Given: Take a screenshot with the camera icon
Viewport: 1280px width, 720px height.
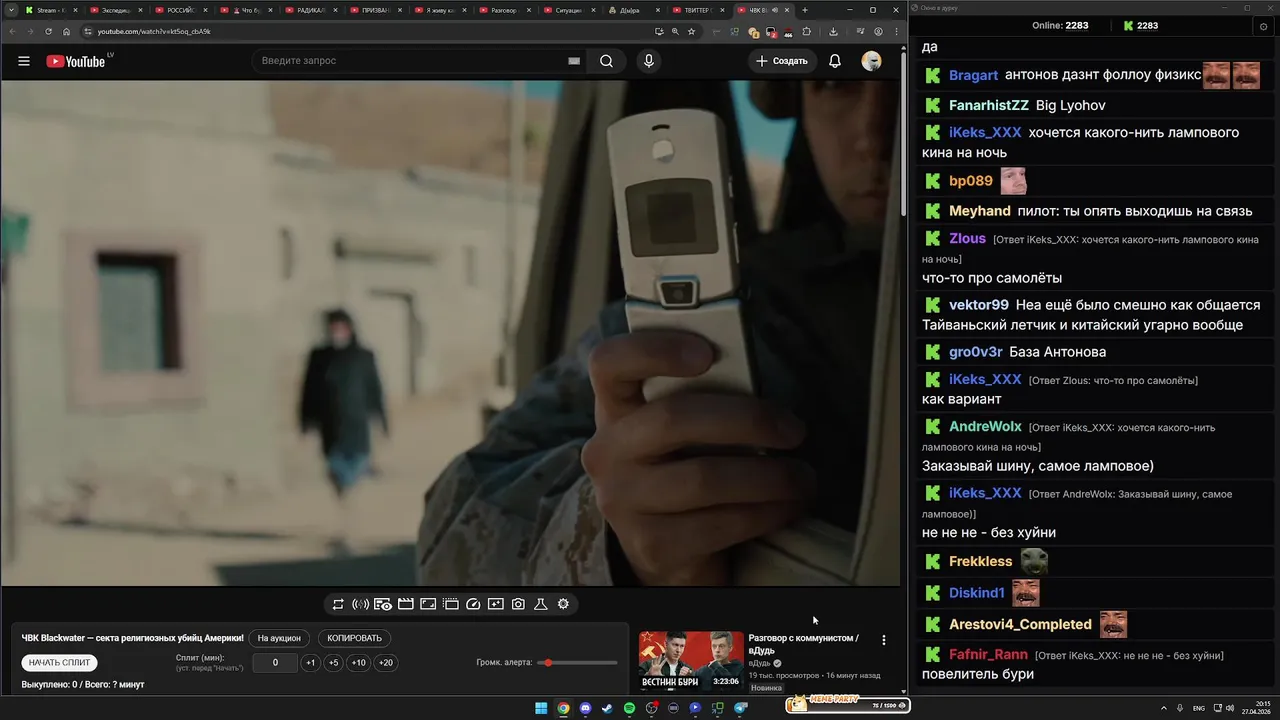Looking at the screenshot, I should point(518,604).
